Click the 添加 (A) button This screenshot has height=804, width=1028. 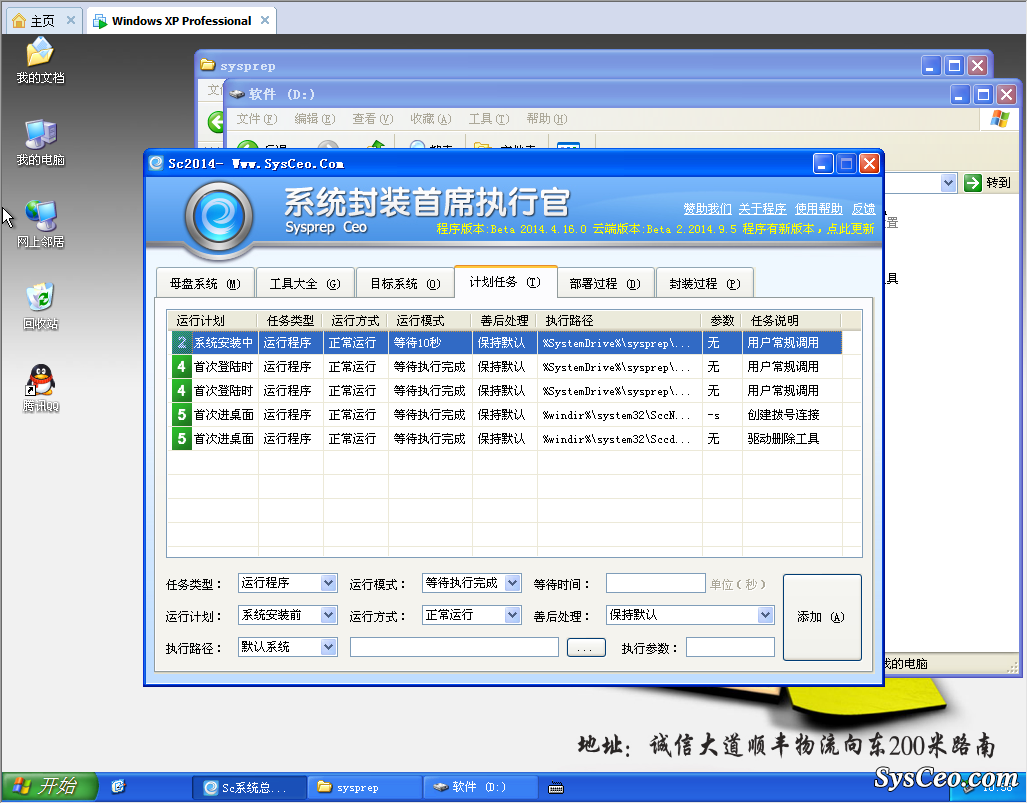[822, 617]
